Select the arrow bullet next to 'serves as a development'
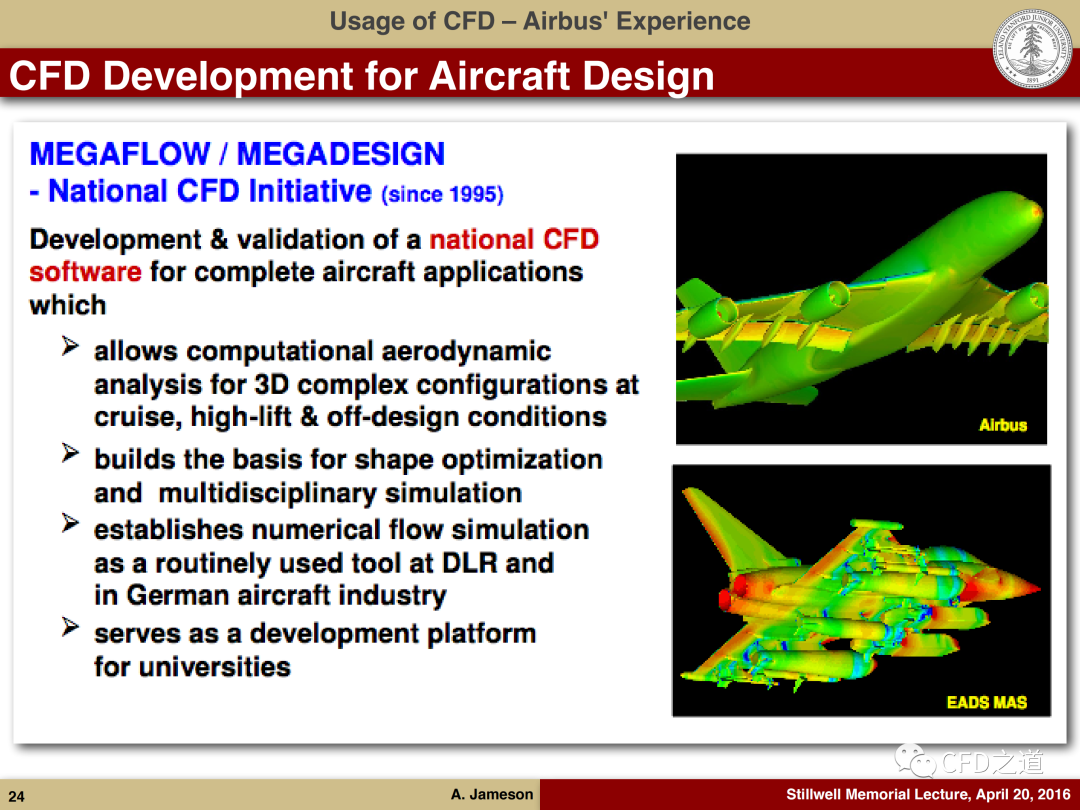The width and height of the screenshot is (1080, 810). coord(70,629)
